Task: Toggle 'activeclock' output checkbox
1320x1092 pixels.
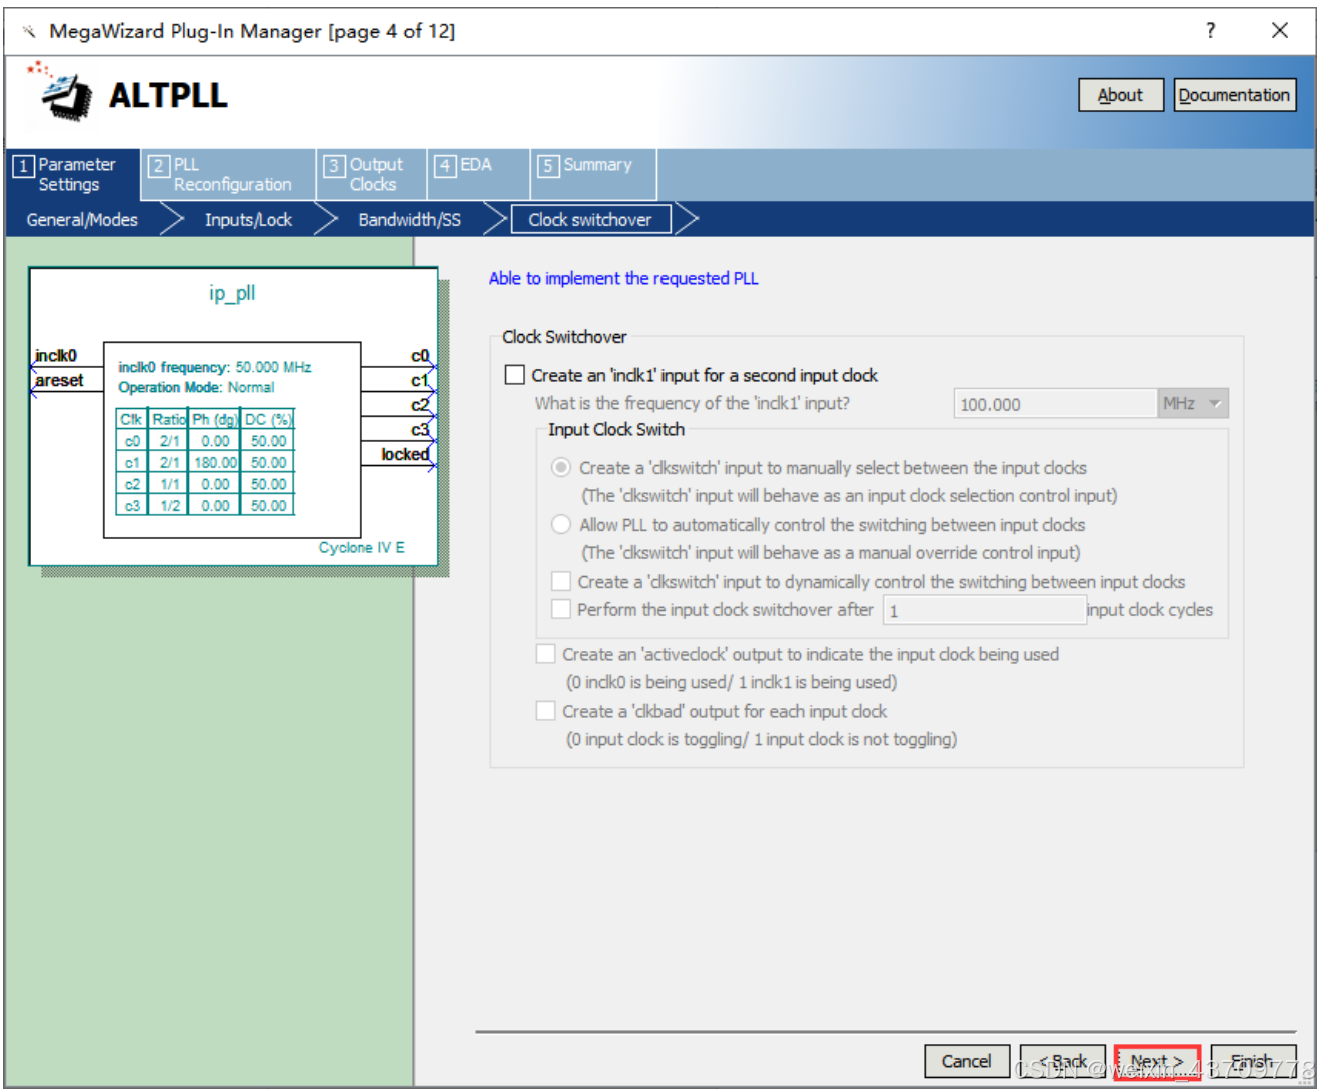Action: click(546, 654)
